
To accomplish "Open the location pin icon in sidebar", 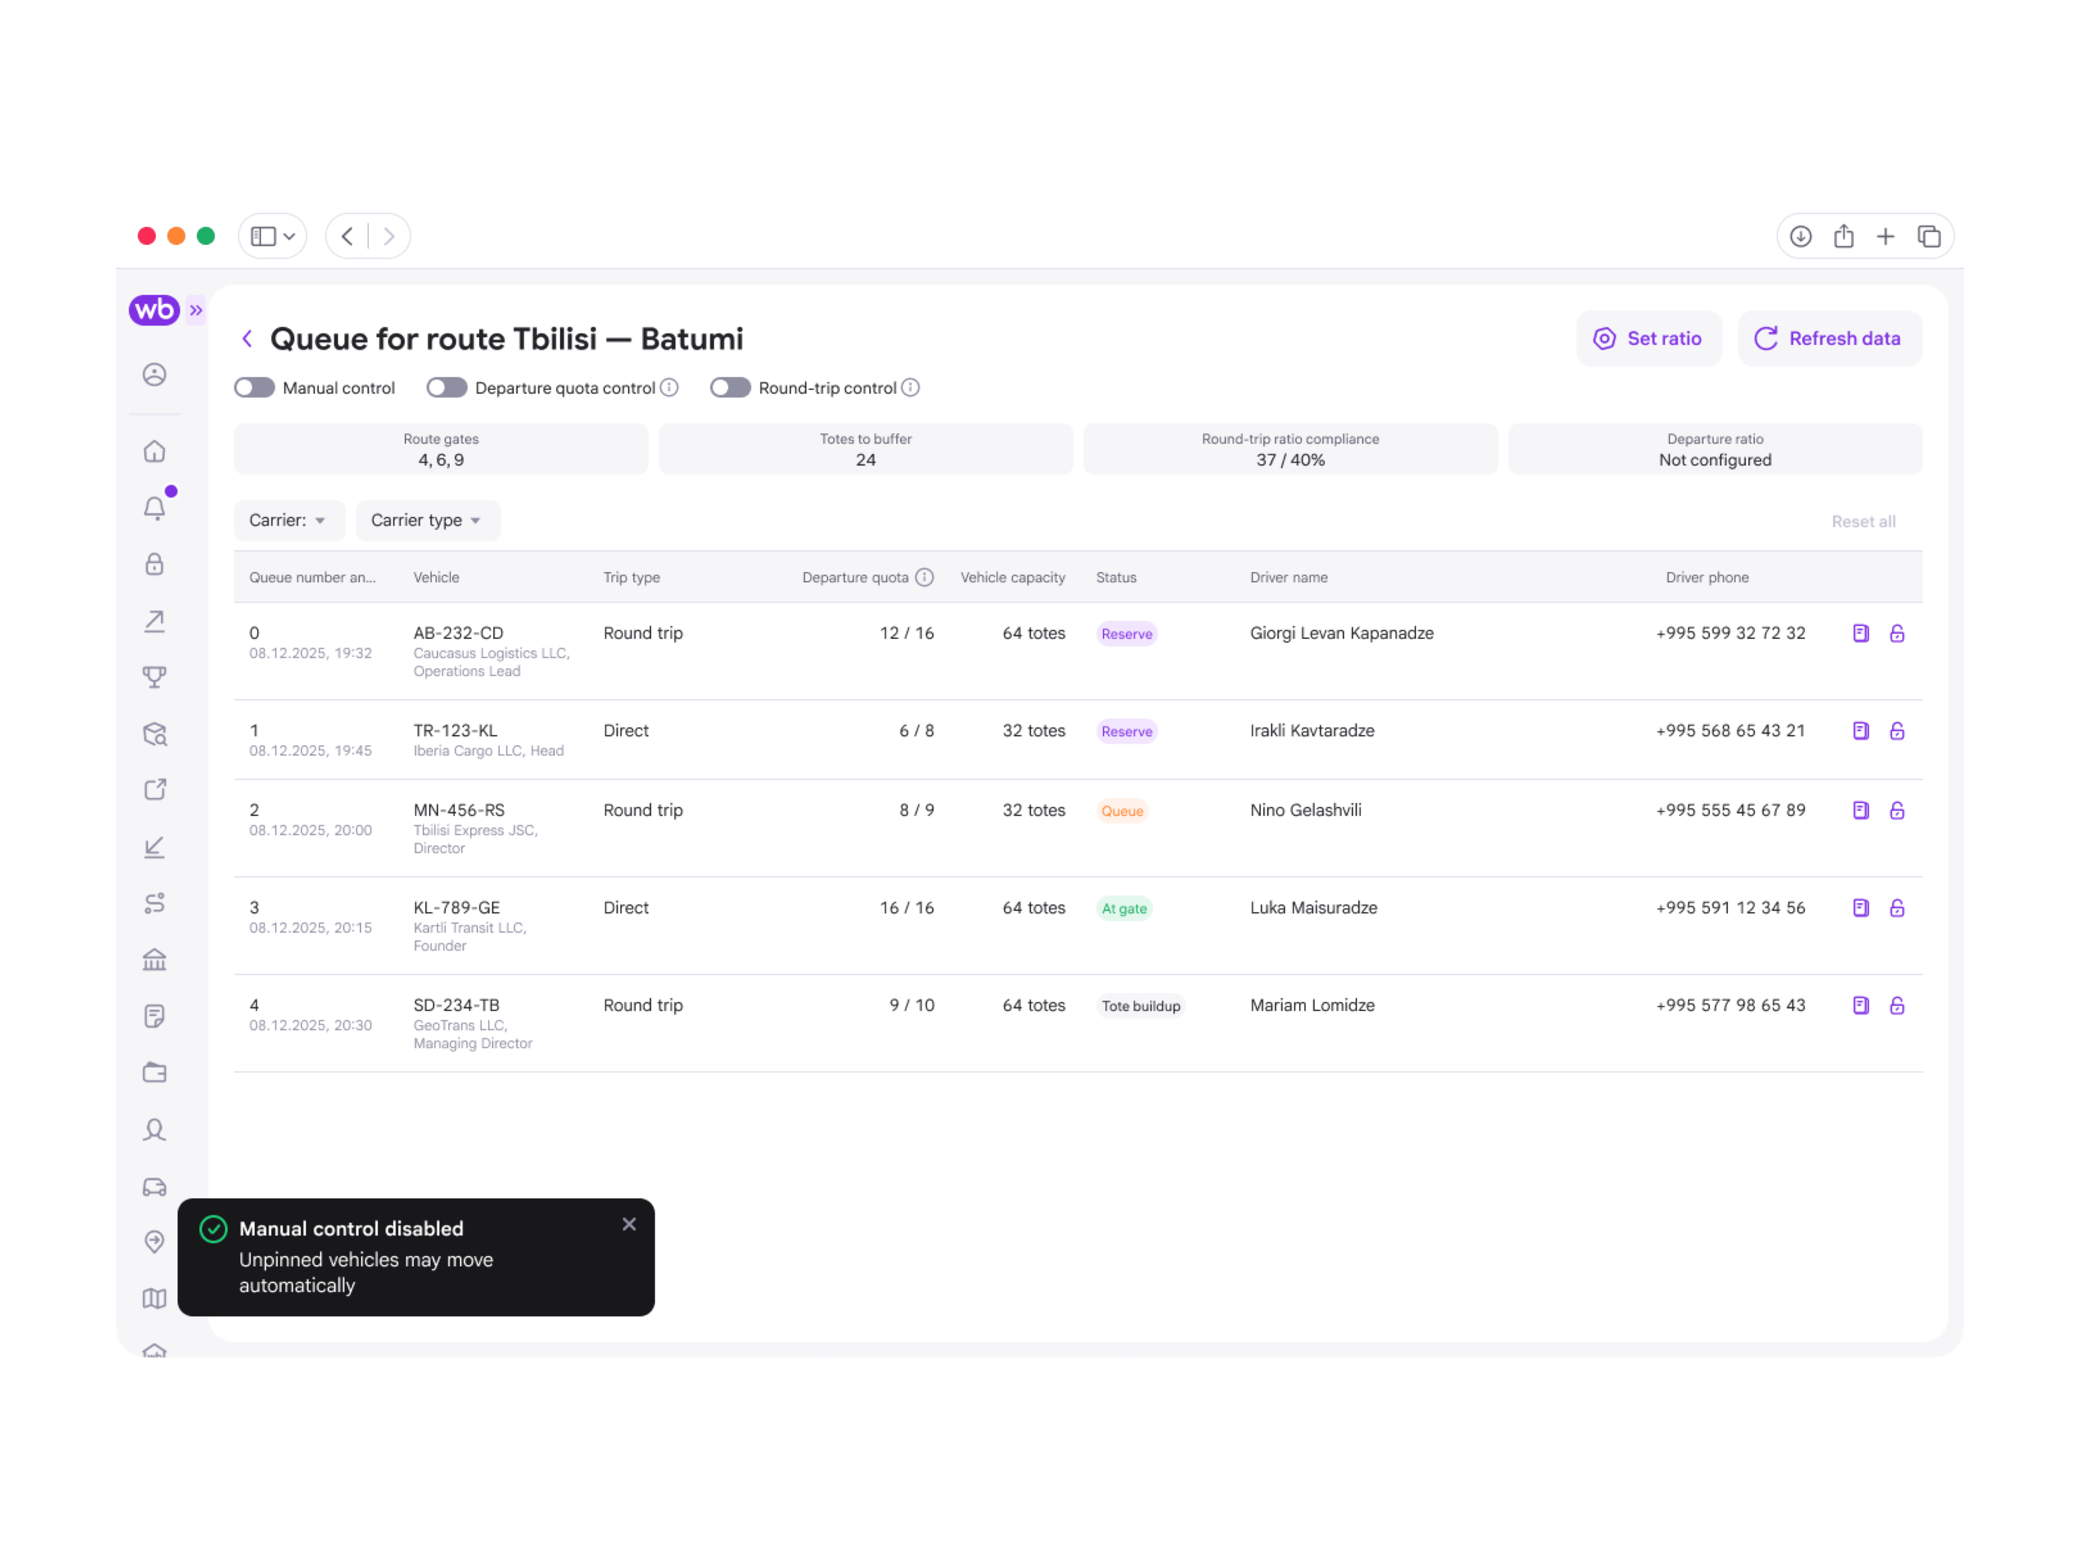I will click(154, 1241).
